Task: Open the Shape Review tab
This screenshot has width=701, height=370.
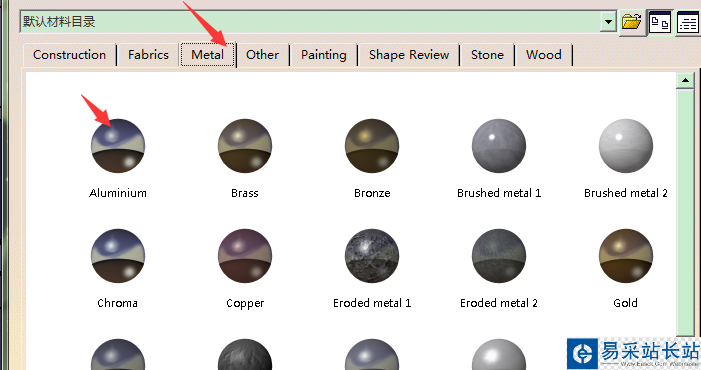Action: [x=409, y=55]
